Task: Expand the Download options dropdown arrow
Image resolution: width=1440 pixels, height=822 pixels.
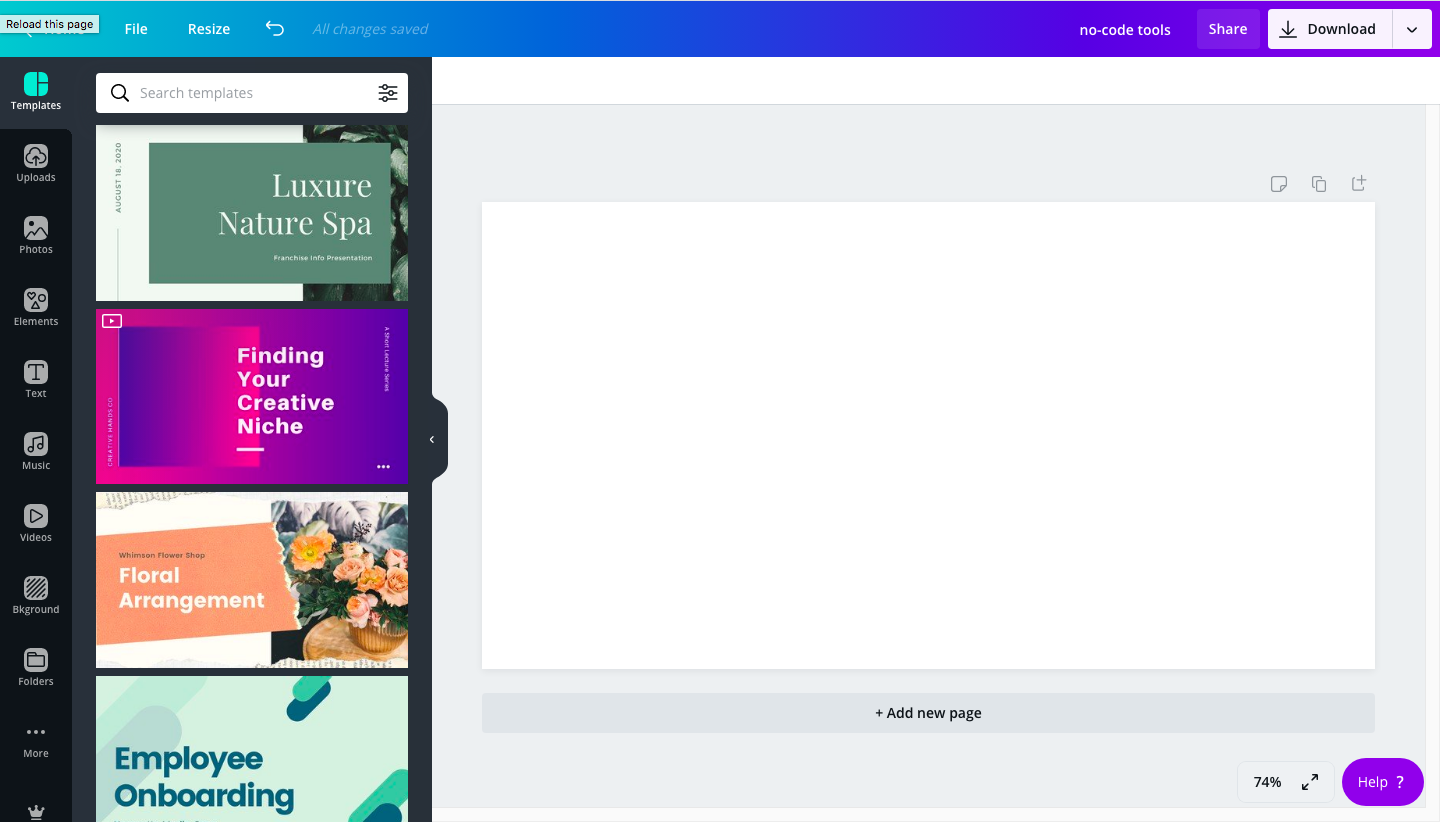Action: click(1412, 29)
